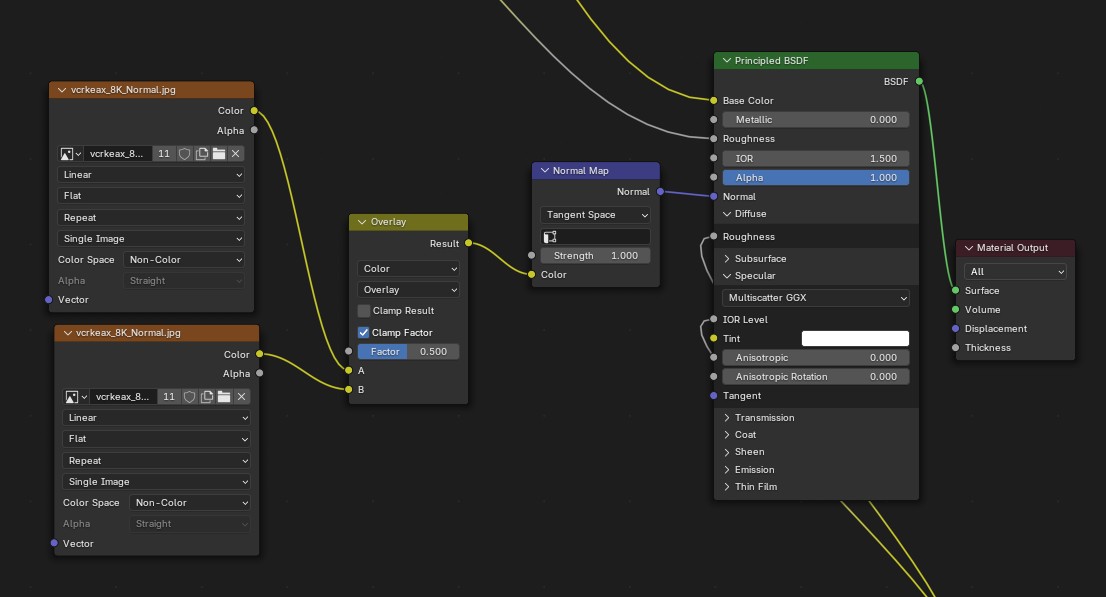Click the Thickness input socket
The width and height of the screenshot is (1106, 597).
click(x=956, y=348)
